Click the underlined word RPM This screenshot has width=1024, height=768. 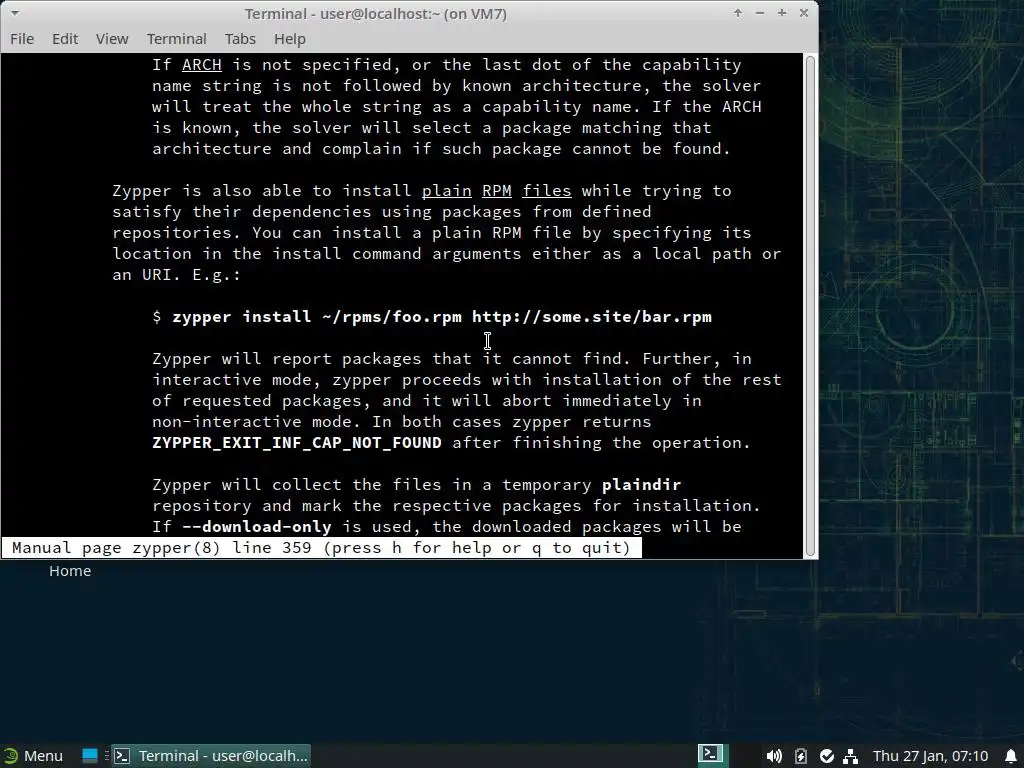[x=497, y=191]
